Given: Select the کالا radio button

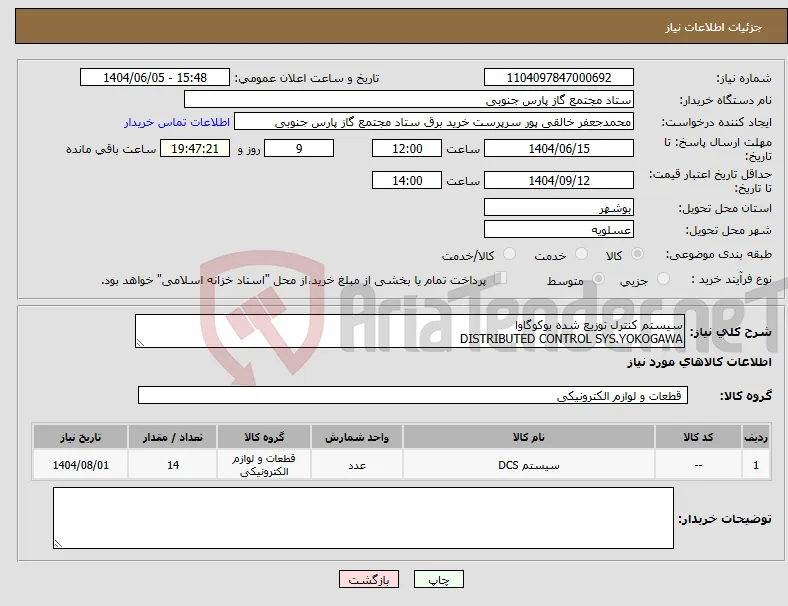Looking at the screenshot, I should [x=637, y=254].
